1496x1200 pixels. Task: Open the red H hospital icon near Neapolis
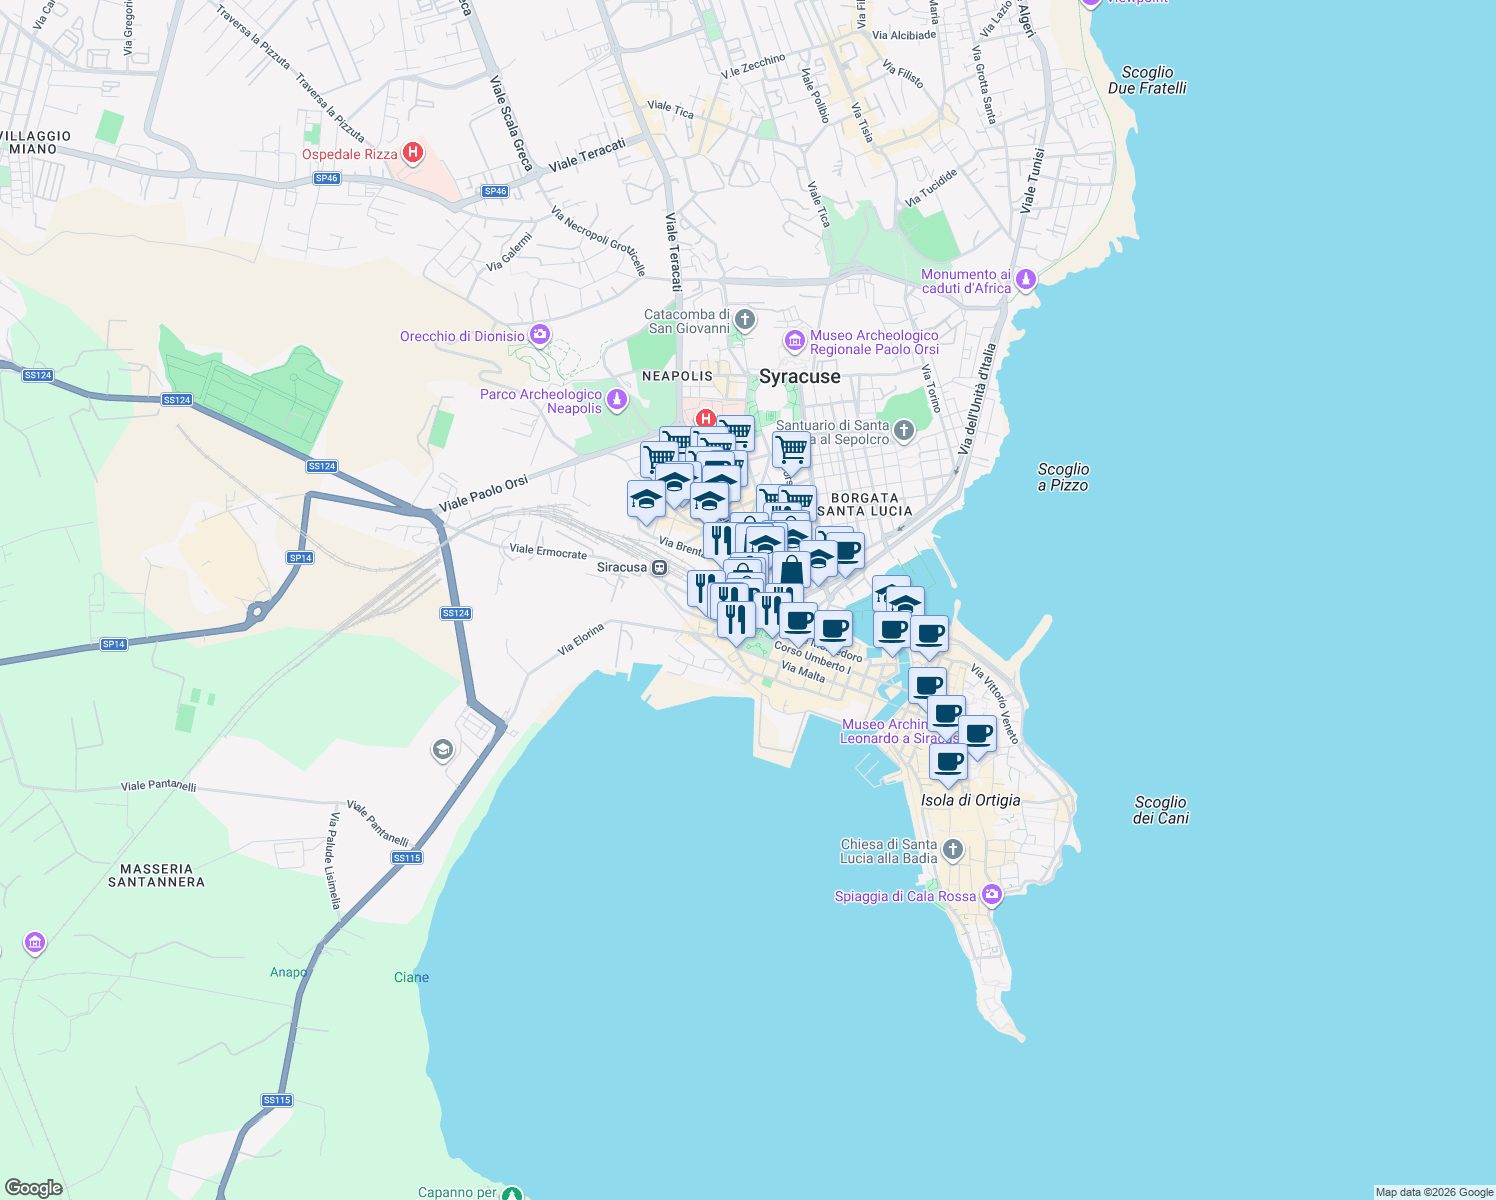tap(707, 418)
